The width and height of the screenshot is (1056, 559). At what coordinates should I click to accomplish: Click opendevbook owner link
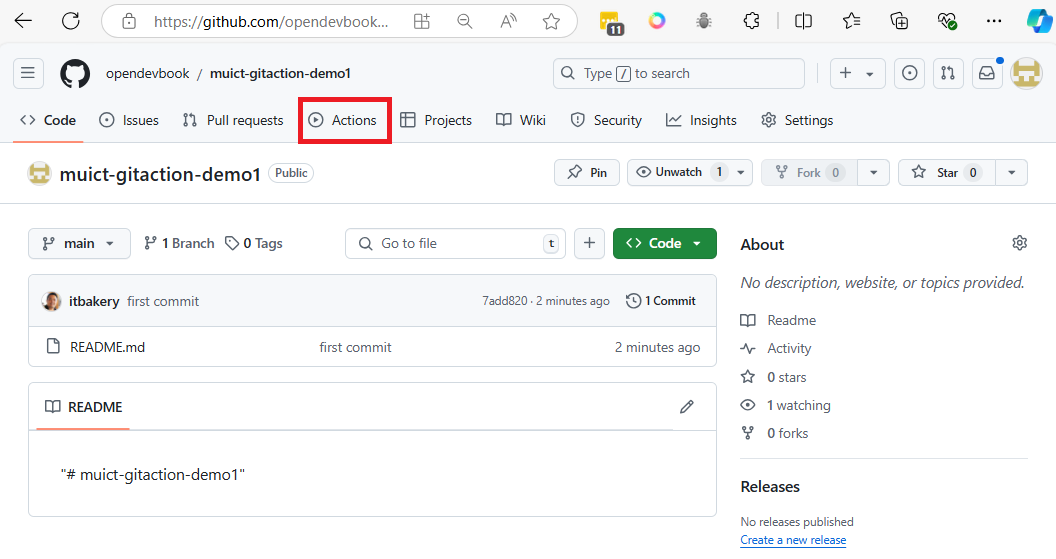point(147,73)
